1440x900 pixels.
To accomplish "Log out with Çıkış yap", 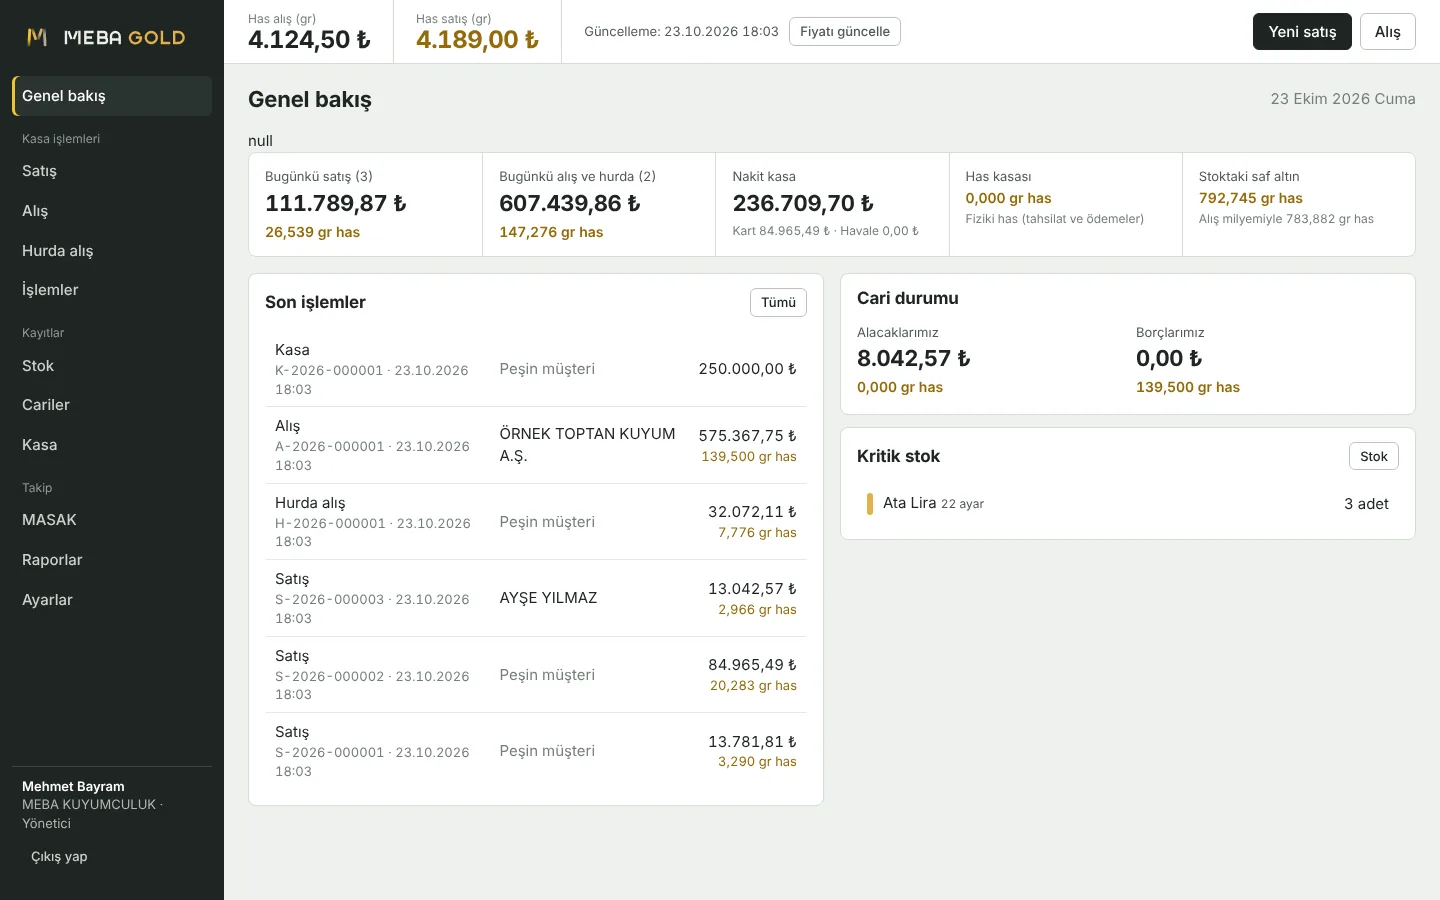I will point(59,857).
